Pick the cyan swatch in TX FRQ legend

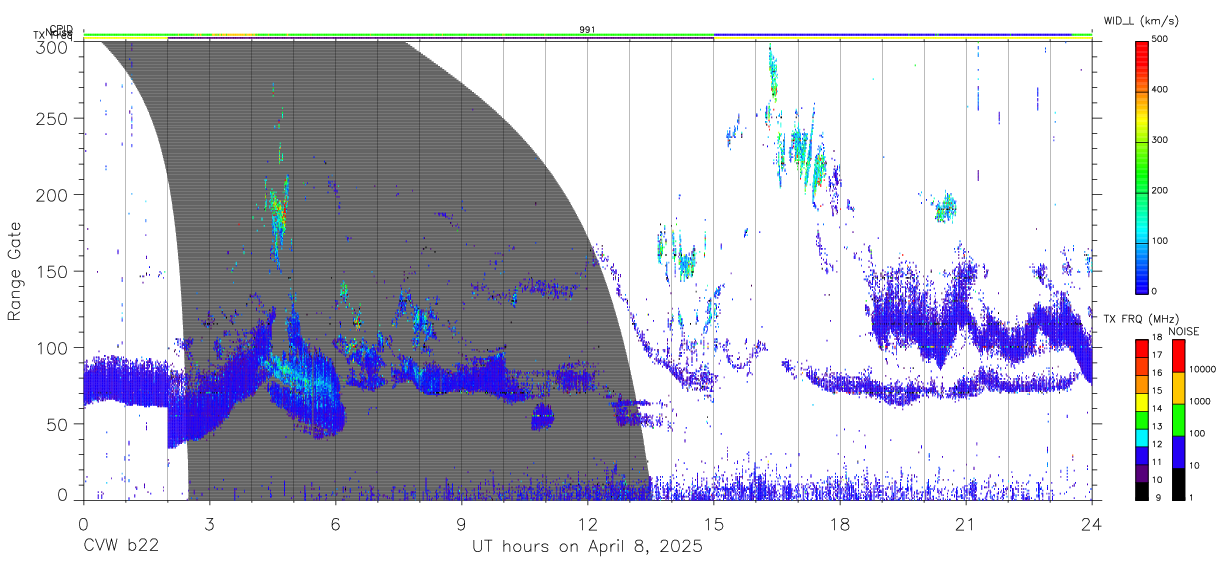click(1142, 436)
